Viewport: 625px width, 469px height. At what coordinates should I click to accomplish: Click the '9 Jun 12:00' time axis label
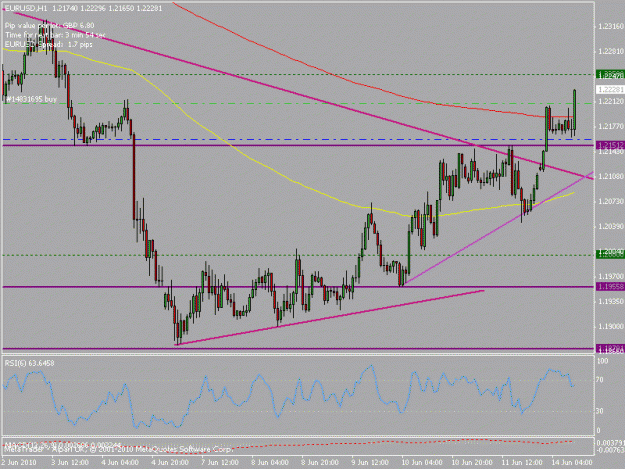(x=370, y=463)
